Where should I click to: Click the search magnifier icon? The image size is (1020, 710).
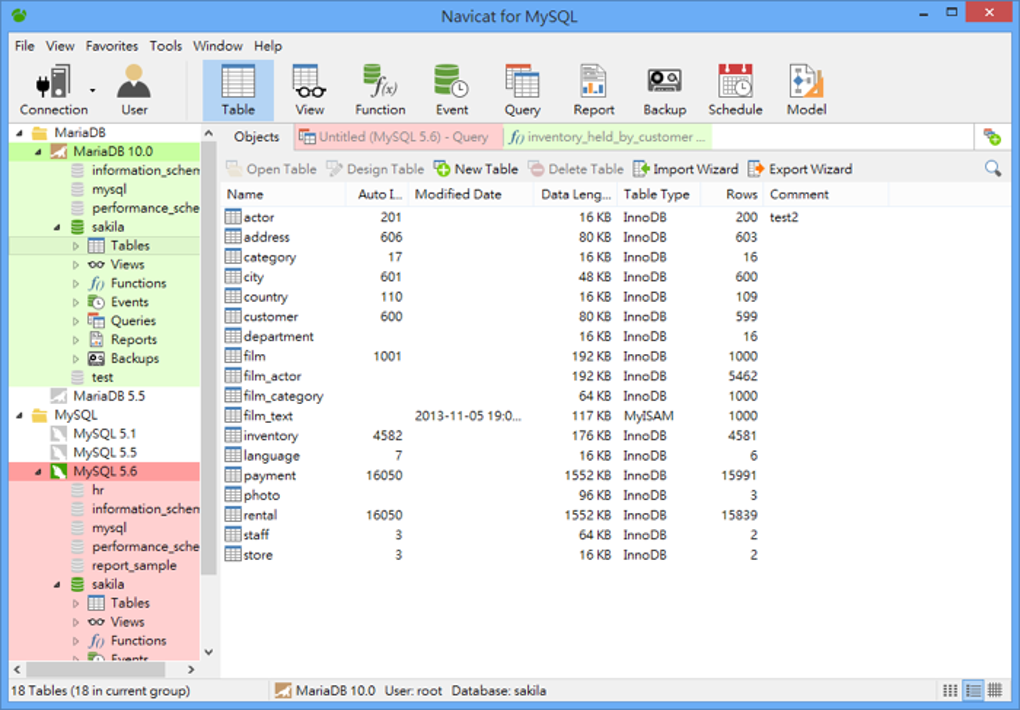pos(993,169)
